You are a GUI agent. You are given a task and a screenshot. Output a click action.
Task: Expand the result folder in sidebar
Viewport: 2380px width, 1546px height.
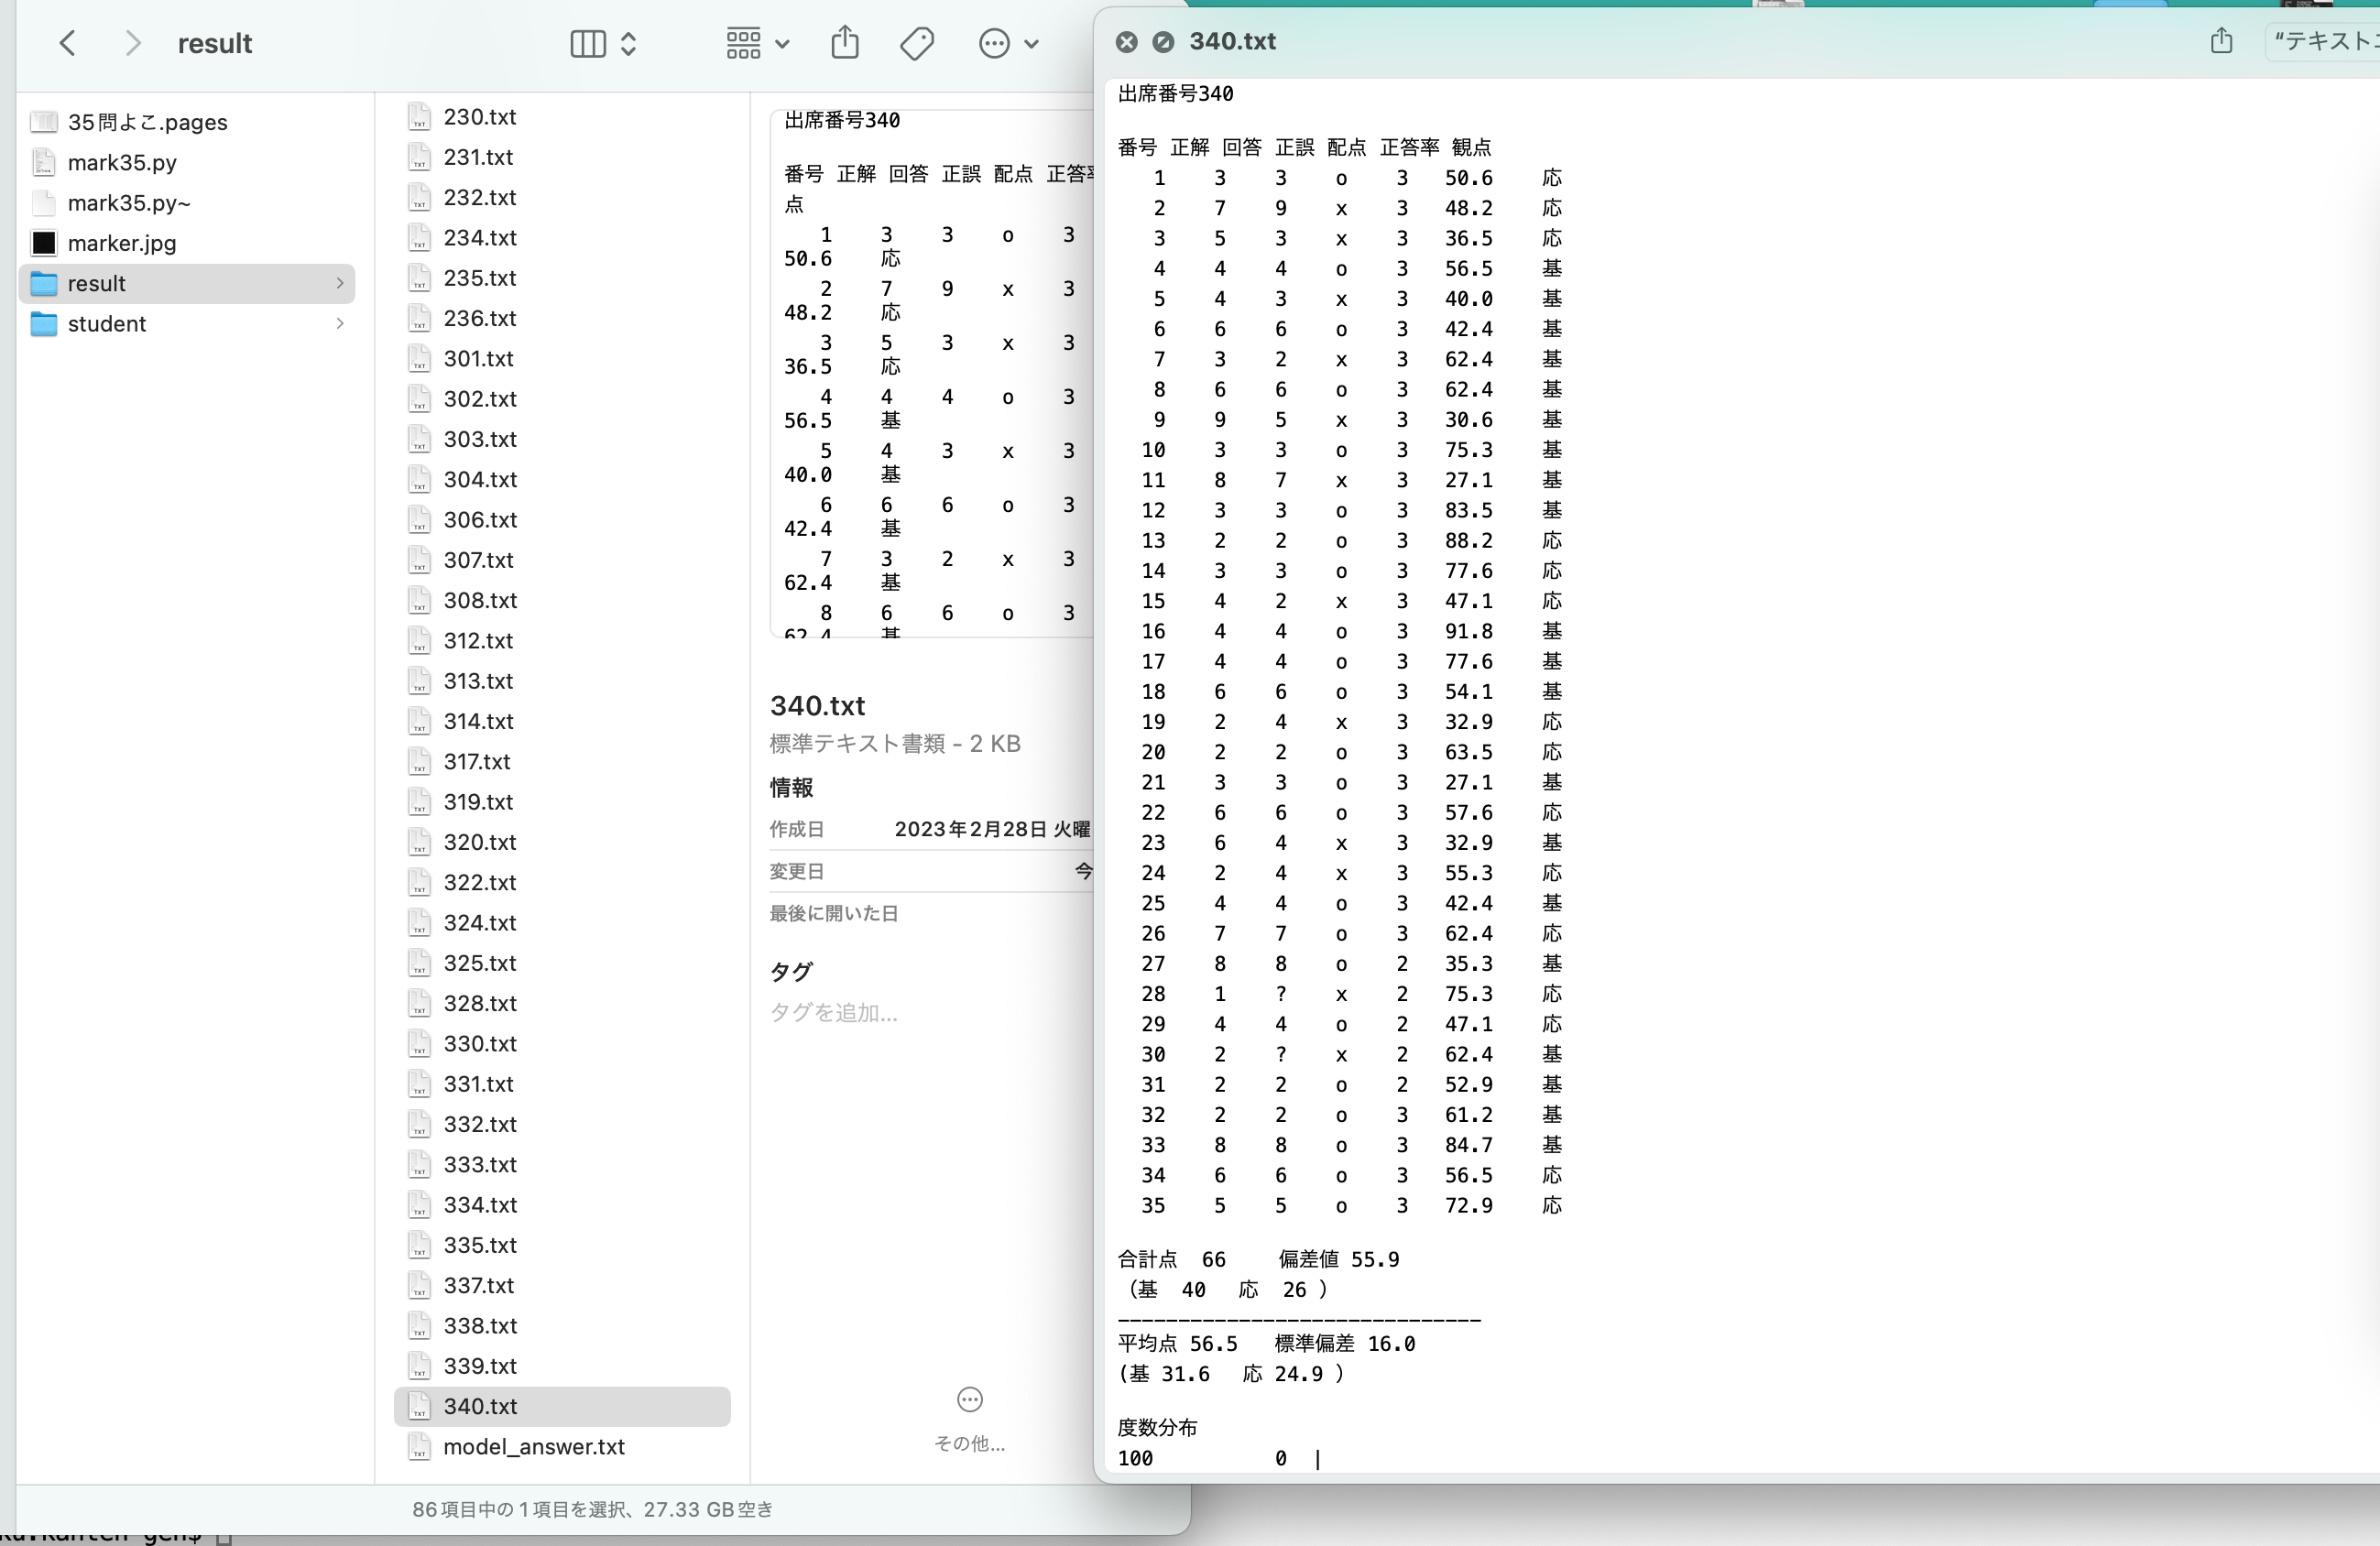pyautogui.click(x=340, y=283)
